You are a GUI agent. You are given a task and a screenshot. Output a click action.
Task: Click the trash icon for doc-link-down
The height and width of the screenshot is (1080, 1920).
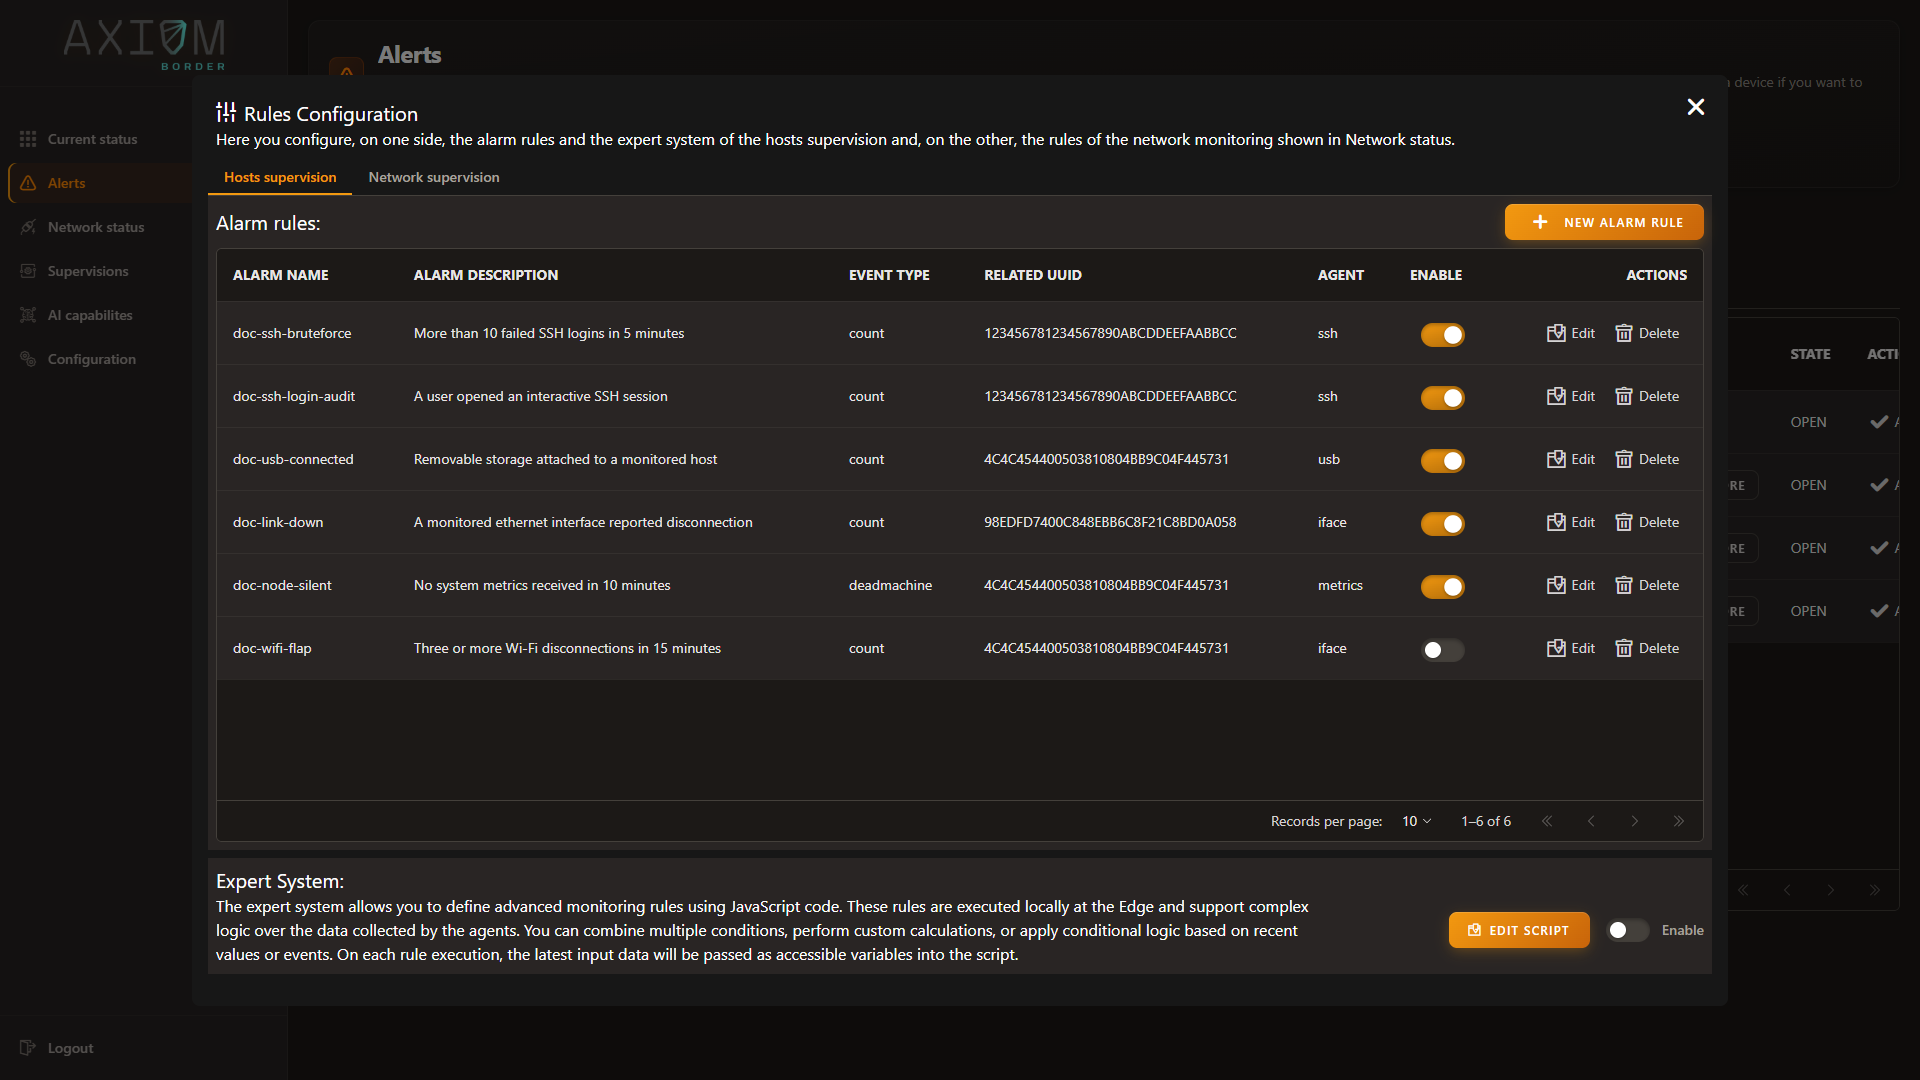point(1624,522)
